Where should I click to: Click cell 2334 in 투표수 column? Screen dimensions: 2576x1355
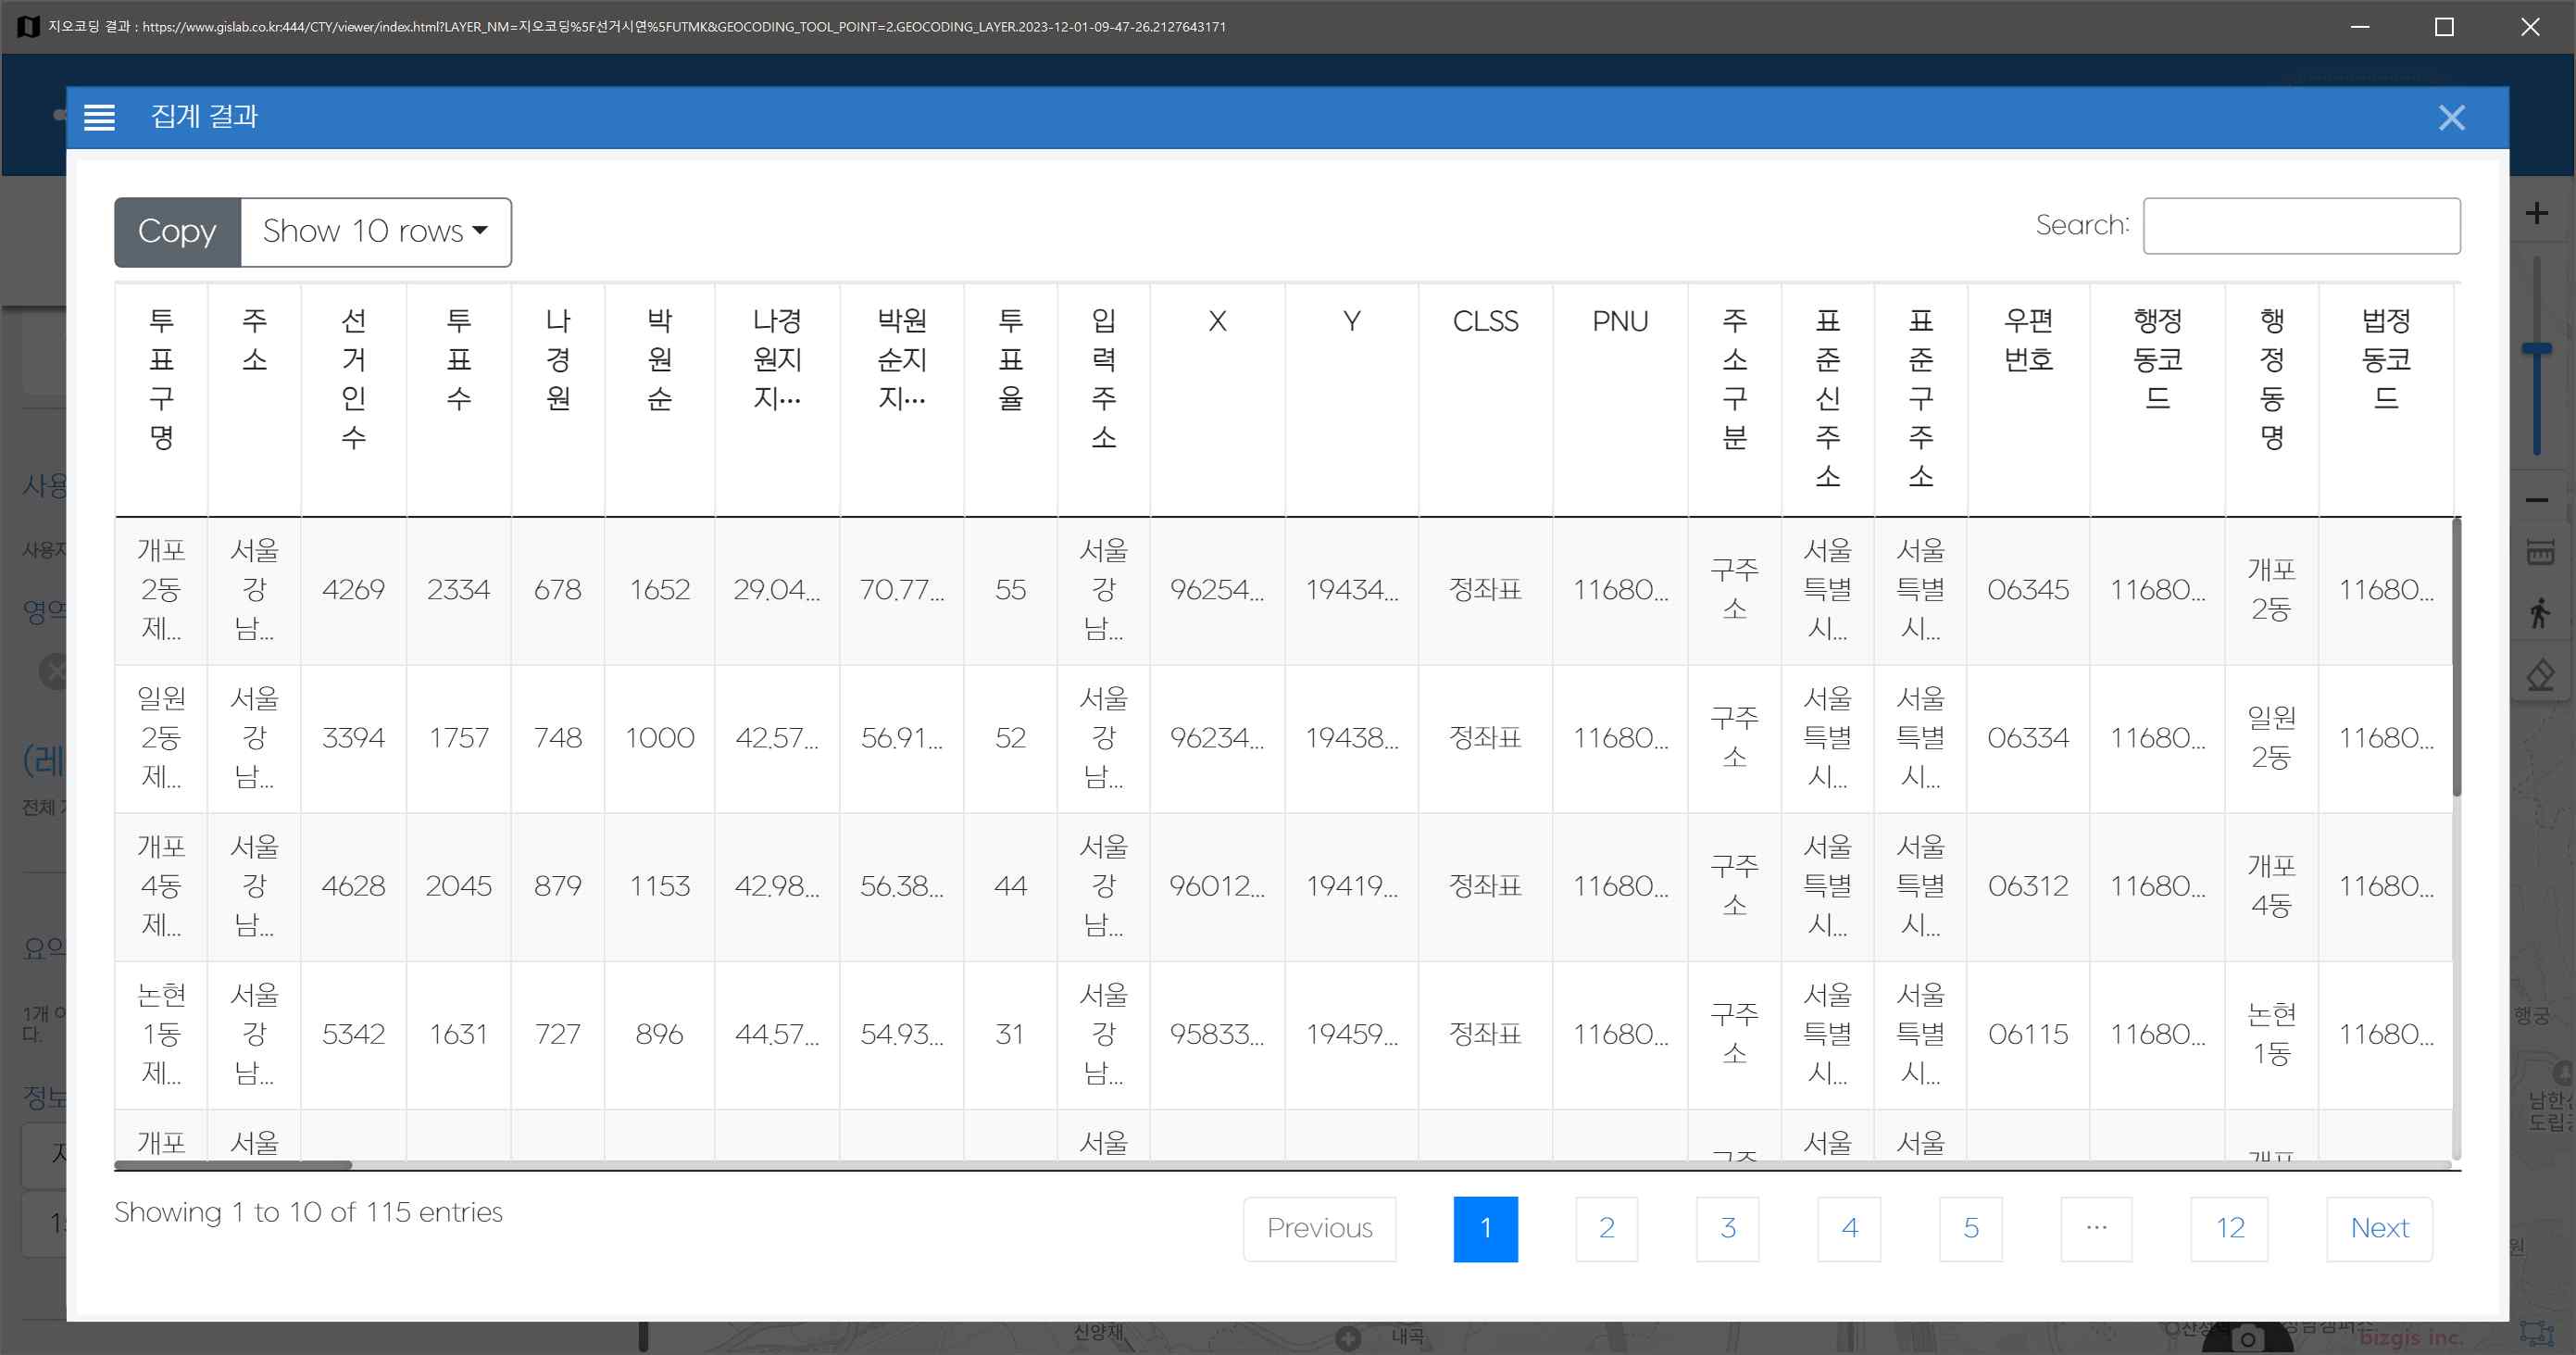458,590
